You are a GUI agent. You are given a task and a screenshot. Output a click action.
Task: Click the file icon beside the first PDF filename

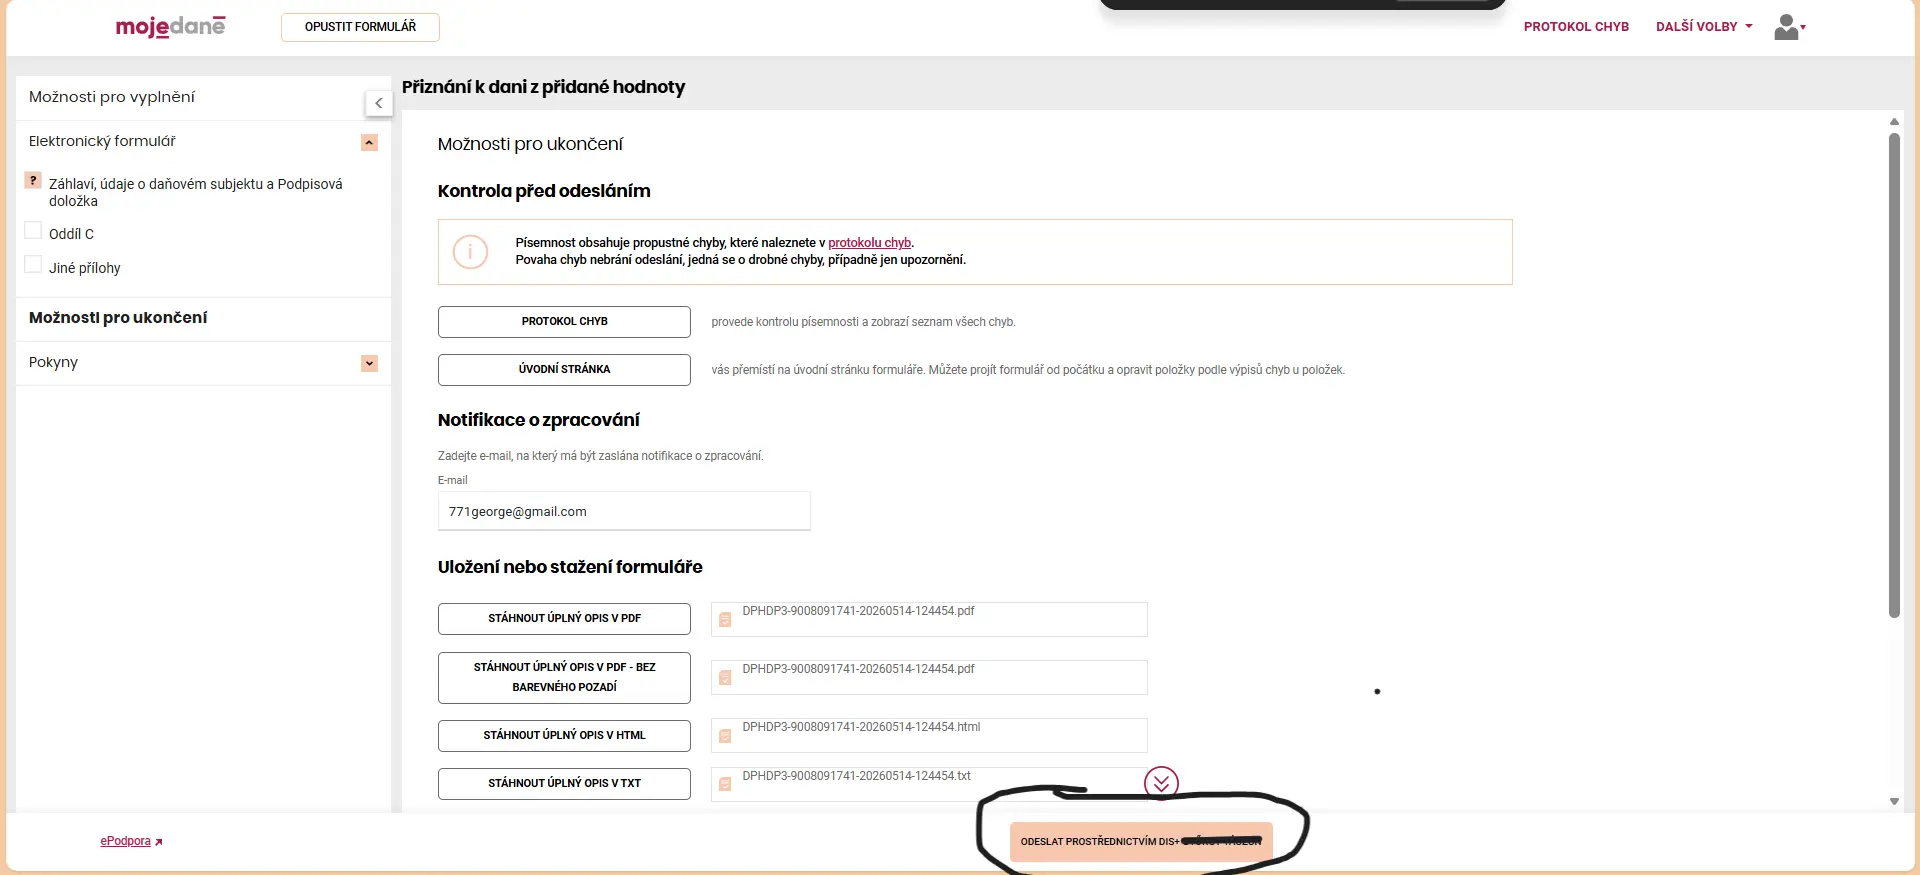pyautogui.click(x=725, y=620)
